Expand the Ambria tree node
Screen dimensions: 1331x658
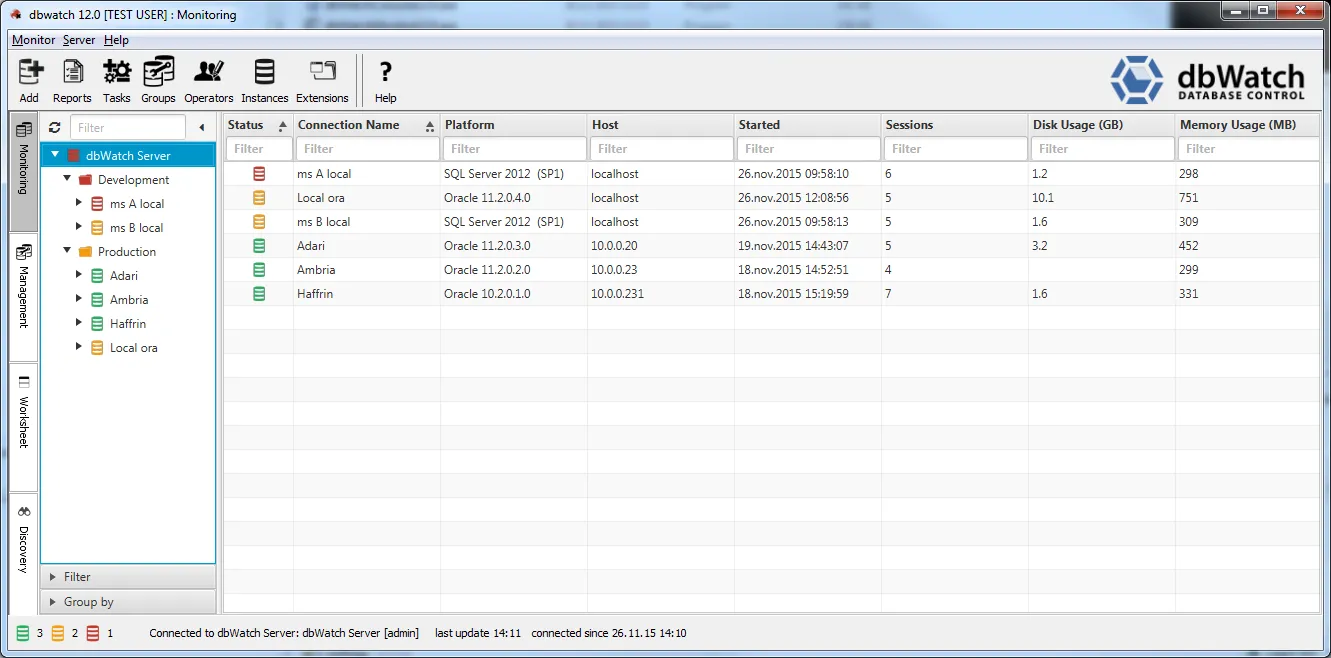coord(79,299)
